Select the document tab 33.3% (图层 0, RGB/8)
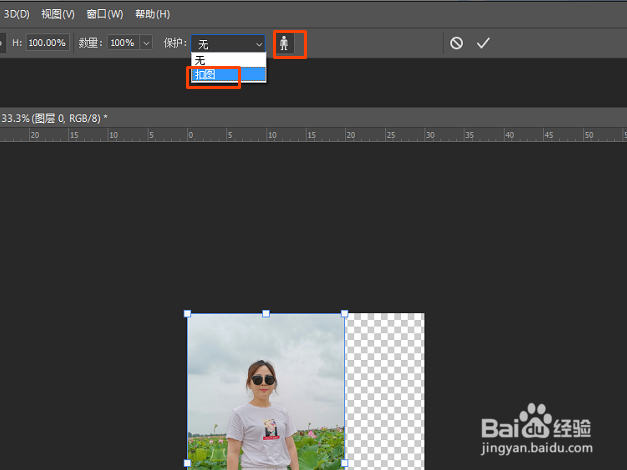627x470 pixels. 54,118
